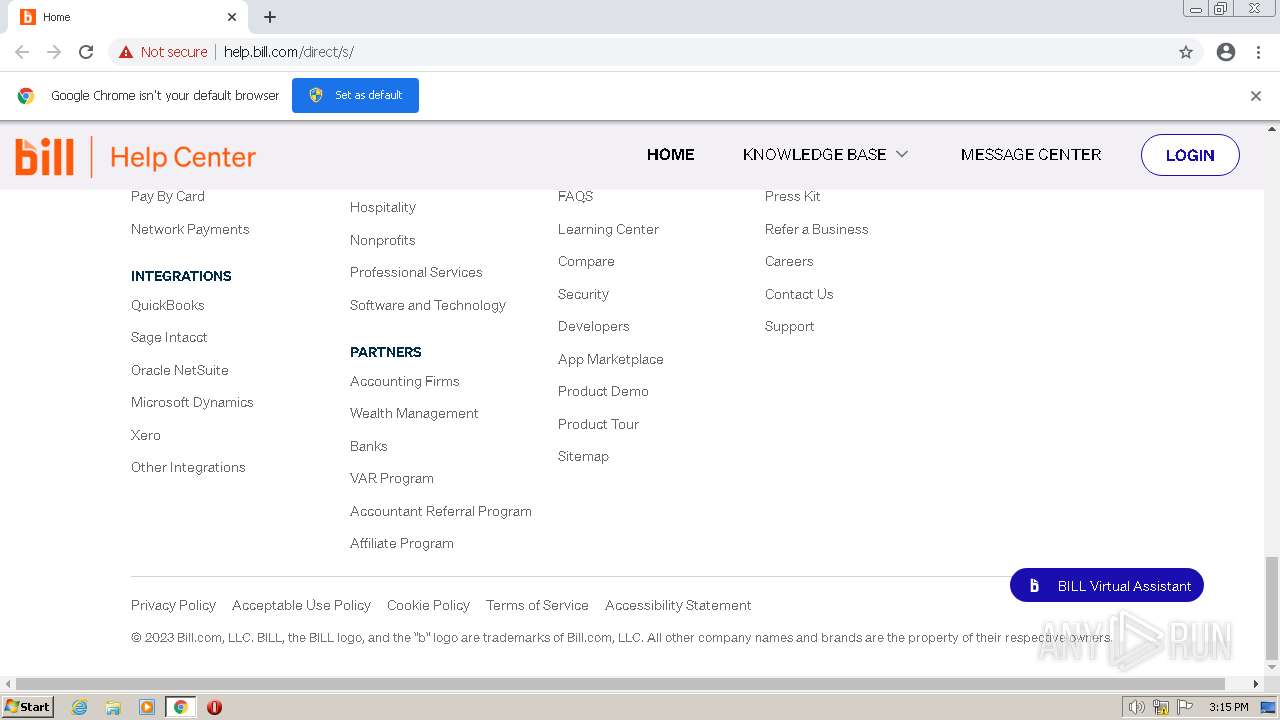Open the Microsoft Dynamics link
This screenshot has width=1280, height=720.
pyautogui.click(x=192, y=402)
